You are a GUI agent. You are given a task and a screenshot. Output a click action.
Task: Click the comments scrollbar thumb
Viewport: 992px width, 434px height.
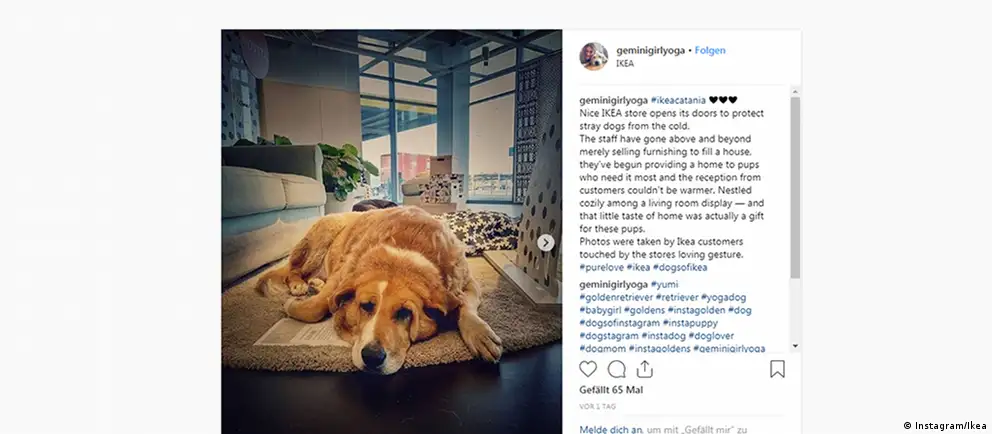795,188
